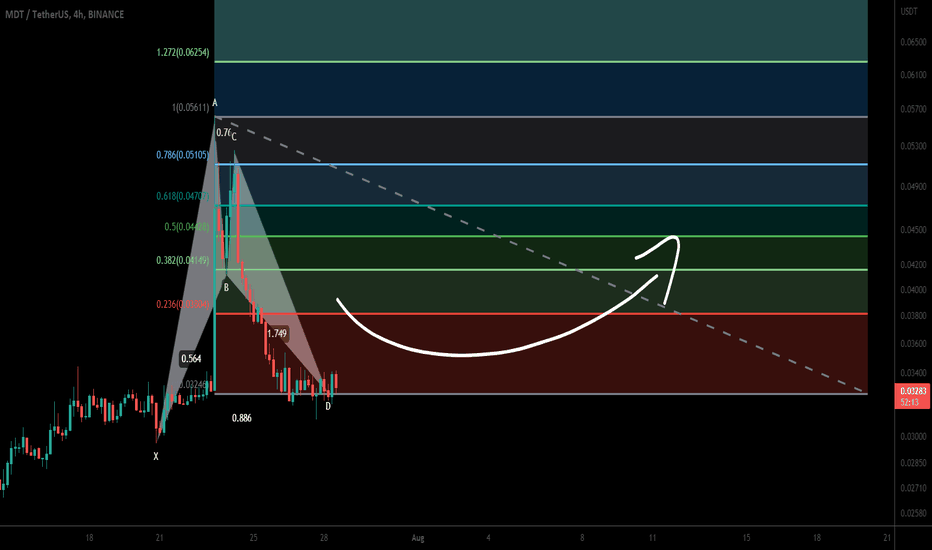The width and height of the screenshot is (932, 550).
Task: Select the 0.786(0.05105) Fibonacci label
Action: [x=182, y=155]
